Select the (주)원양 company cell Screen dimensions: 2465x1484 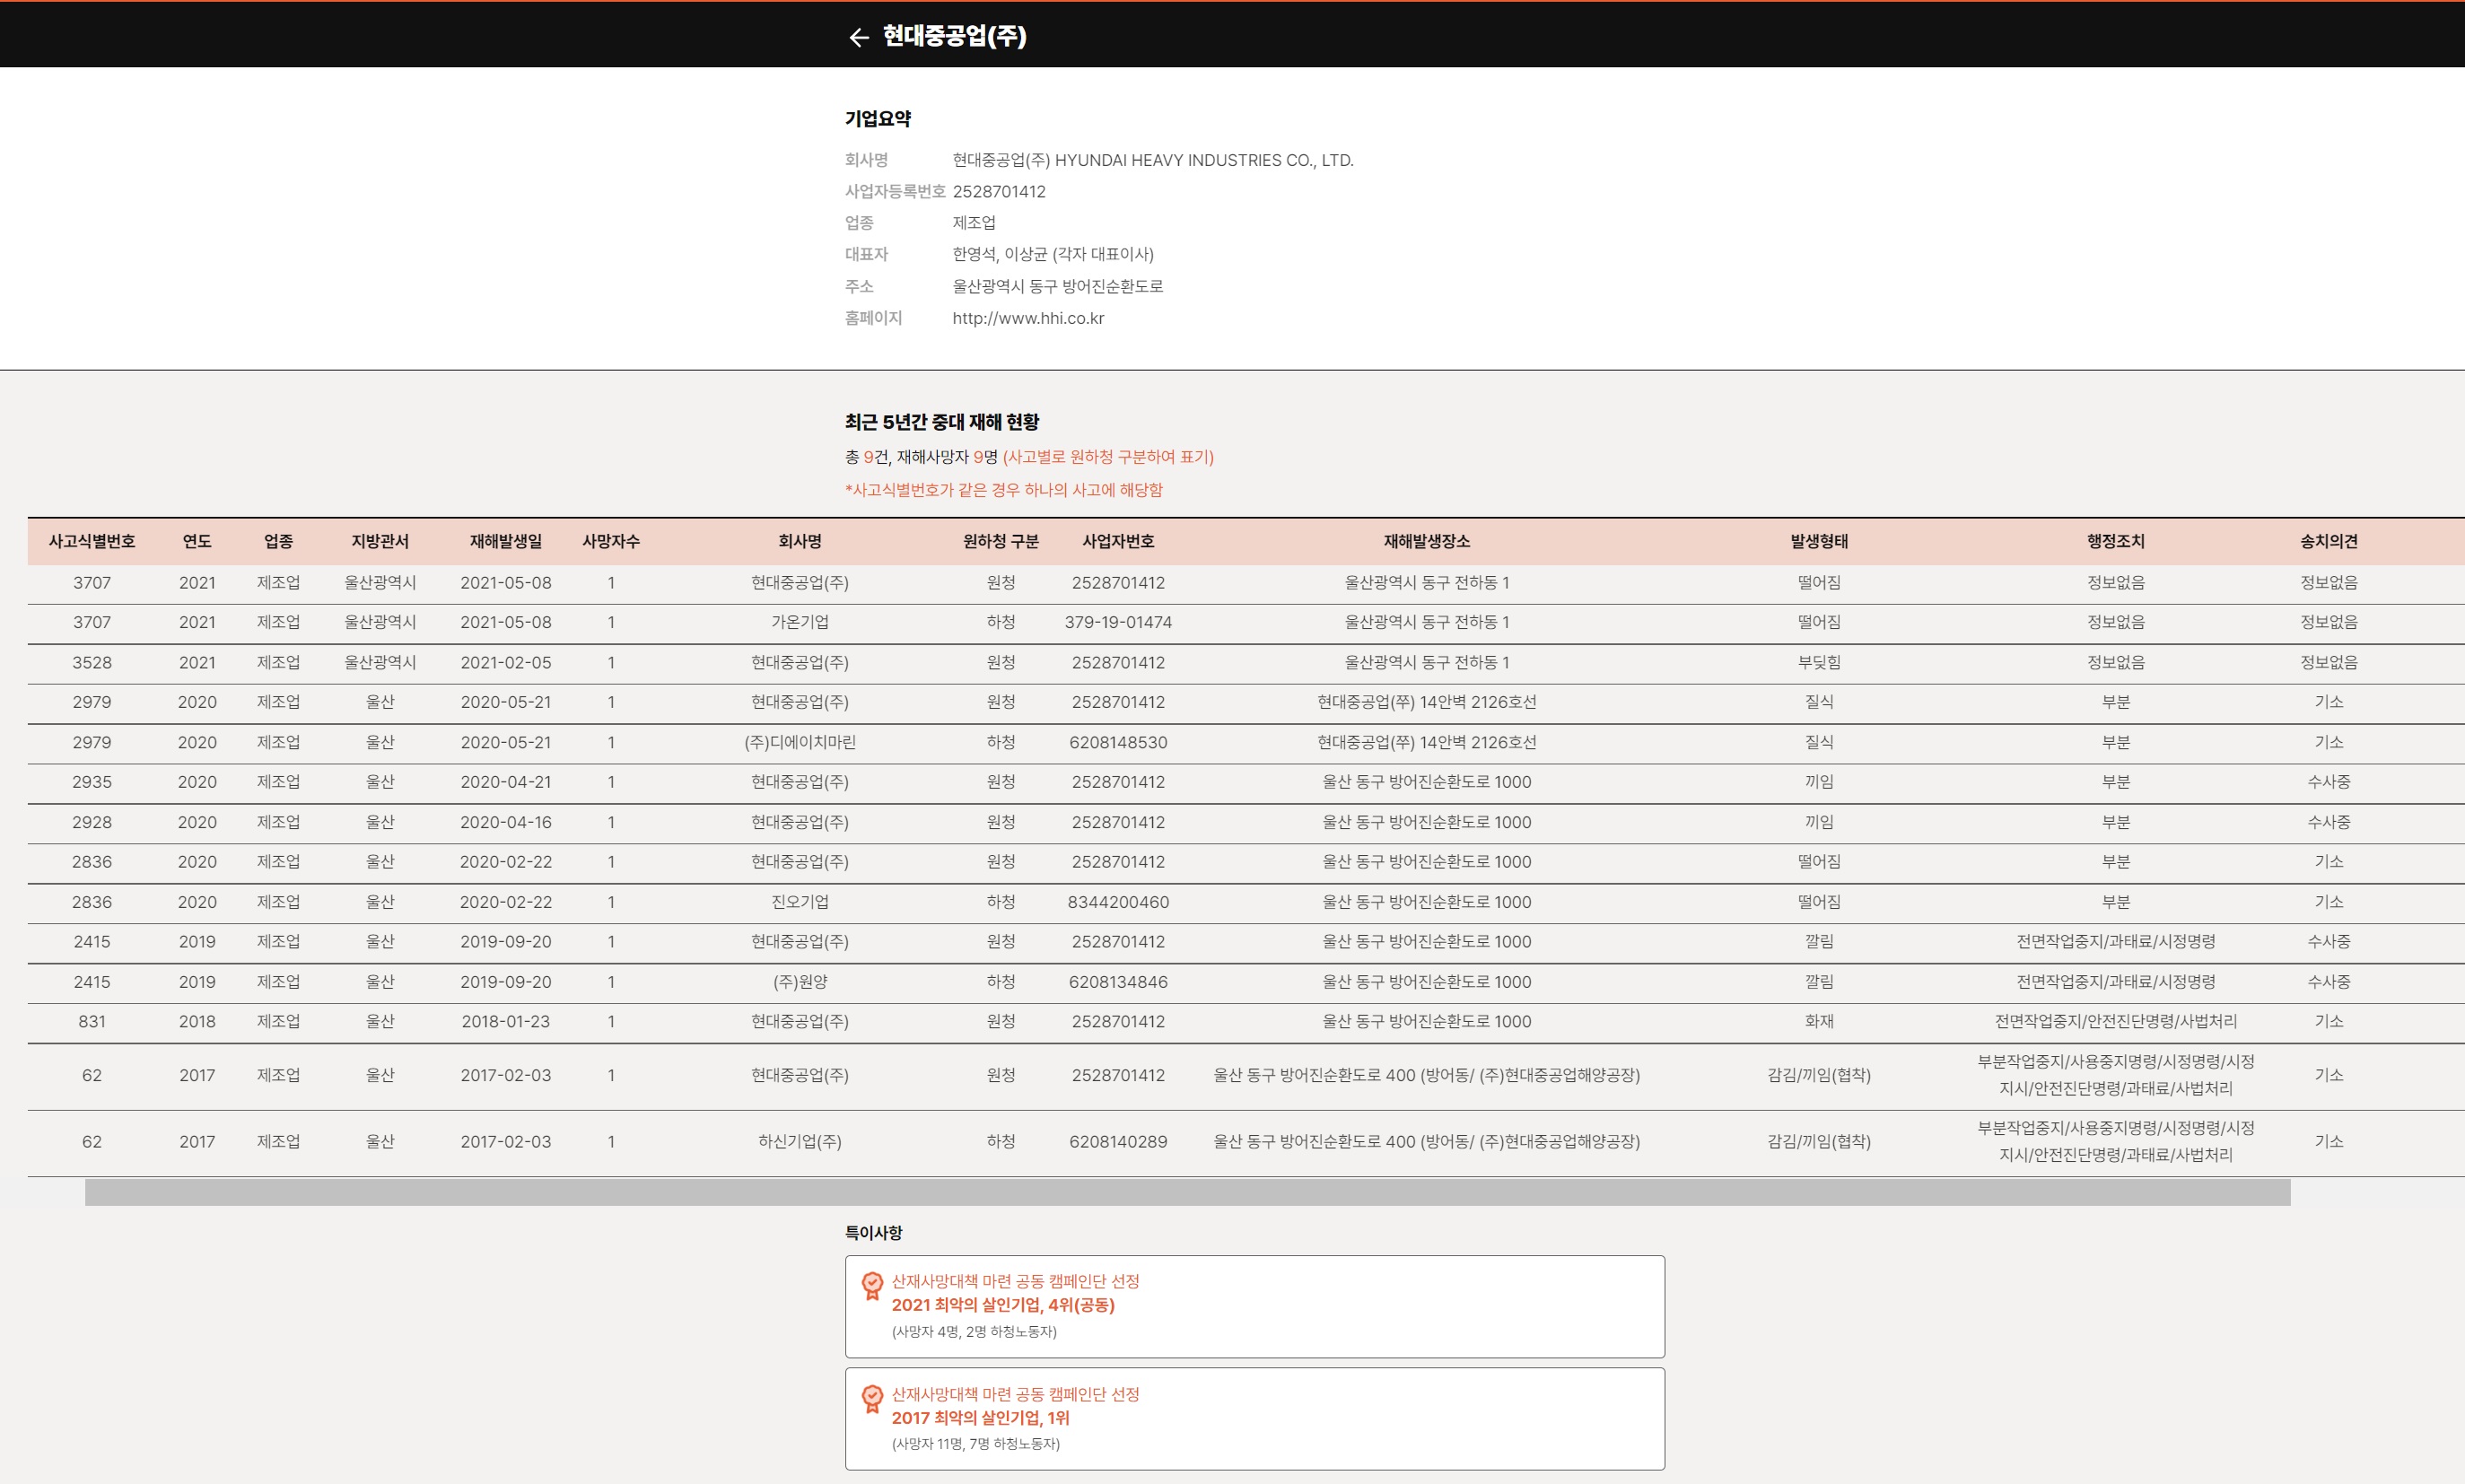[799, 982]
